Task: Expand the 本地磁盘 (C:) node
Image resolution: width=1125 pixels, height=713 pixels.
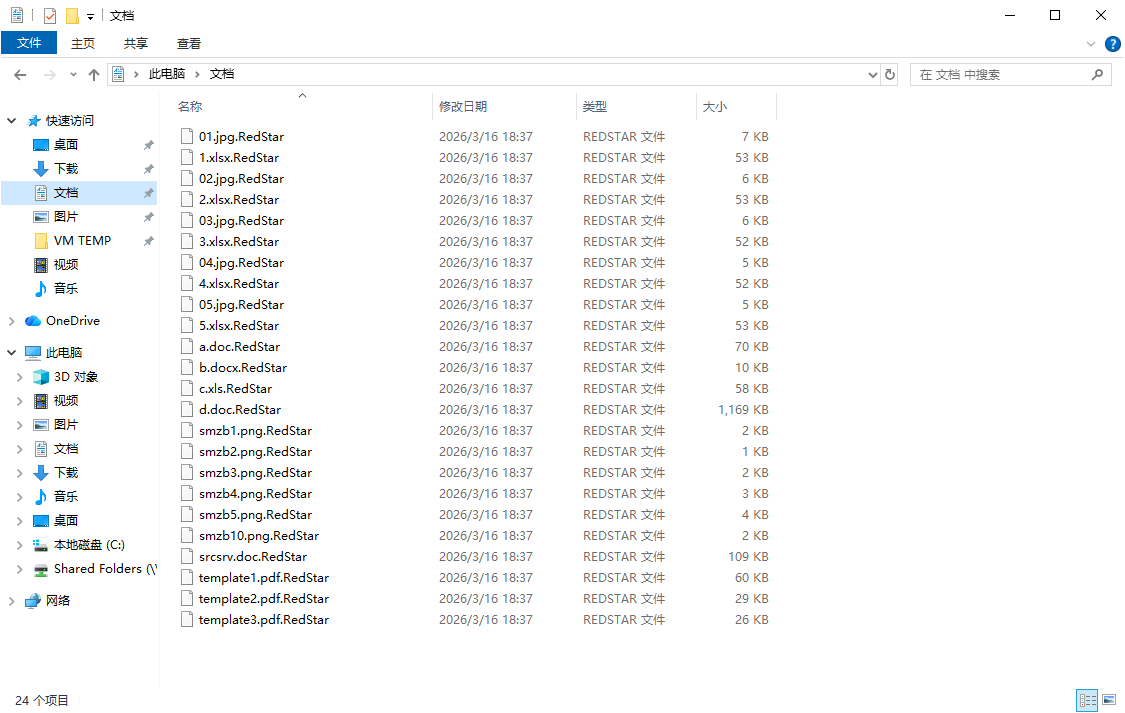Action: point(20,545)
